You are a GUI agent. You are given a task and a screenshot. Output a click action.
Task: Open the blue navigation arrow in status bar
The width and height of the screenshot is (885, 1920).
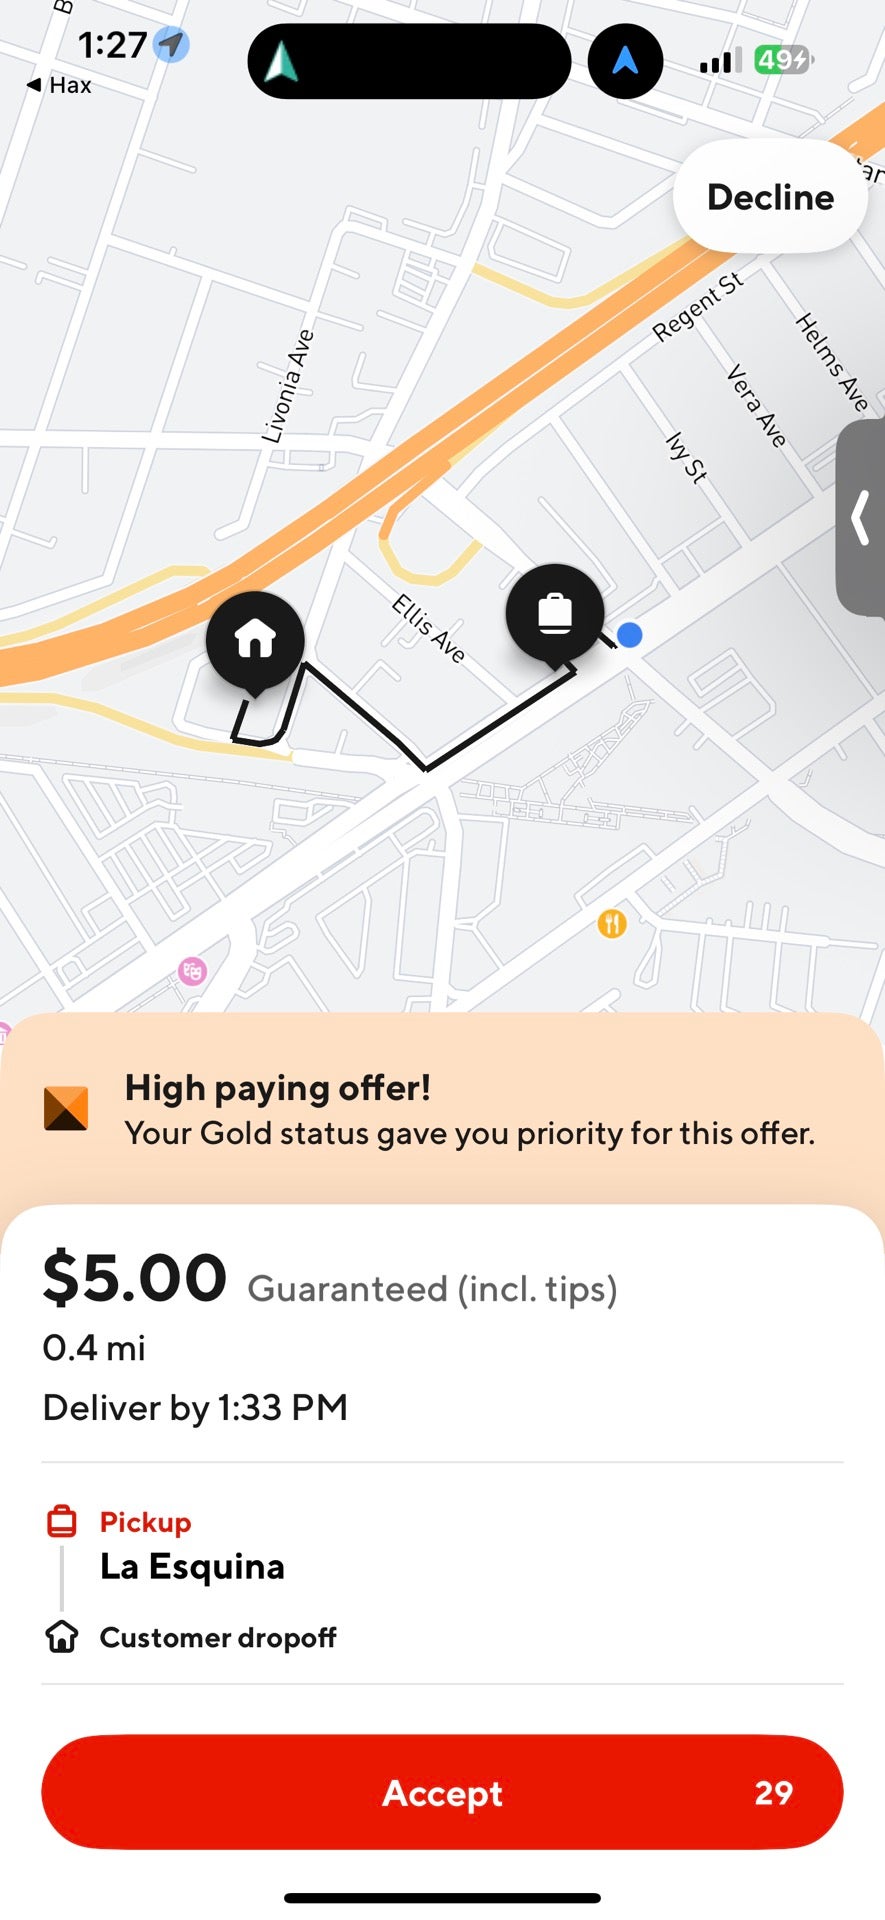(625, 62)
